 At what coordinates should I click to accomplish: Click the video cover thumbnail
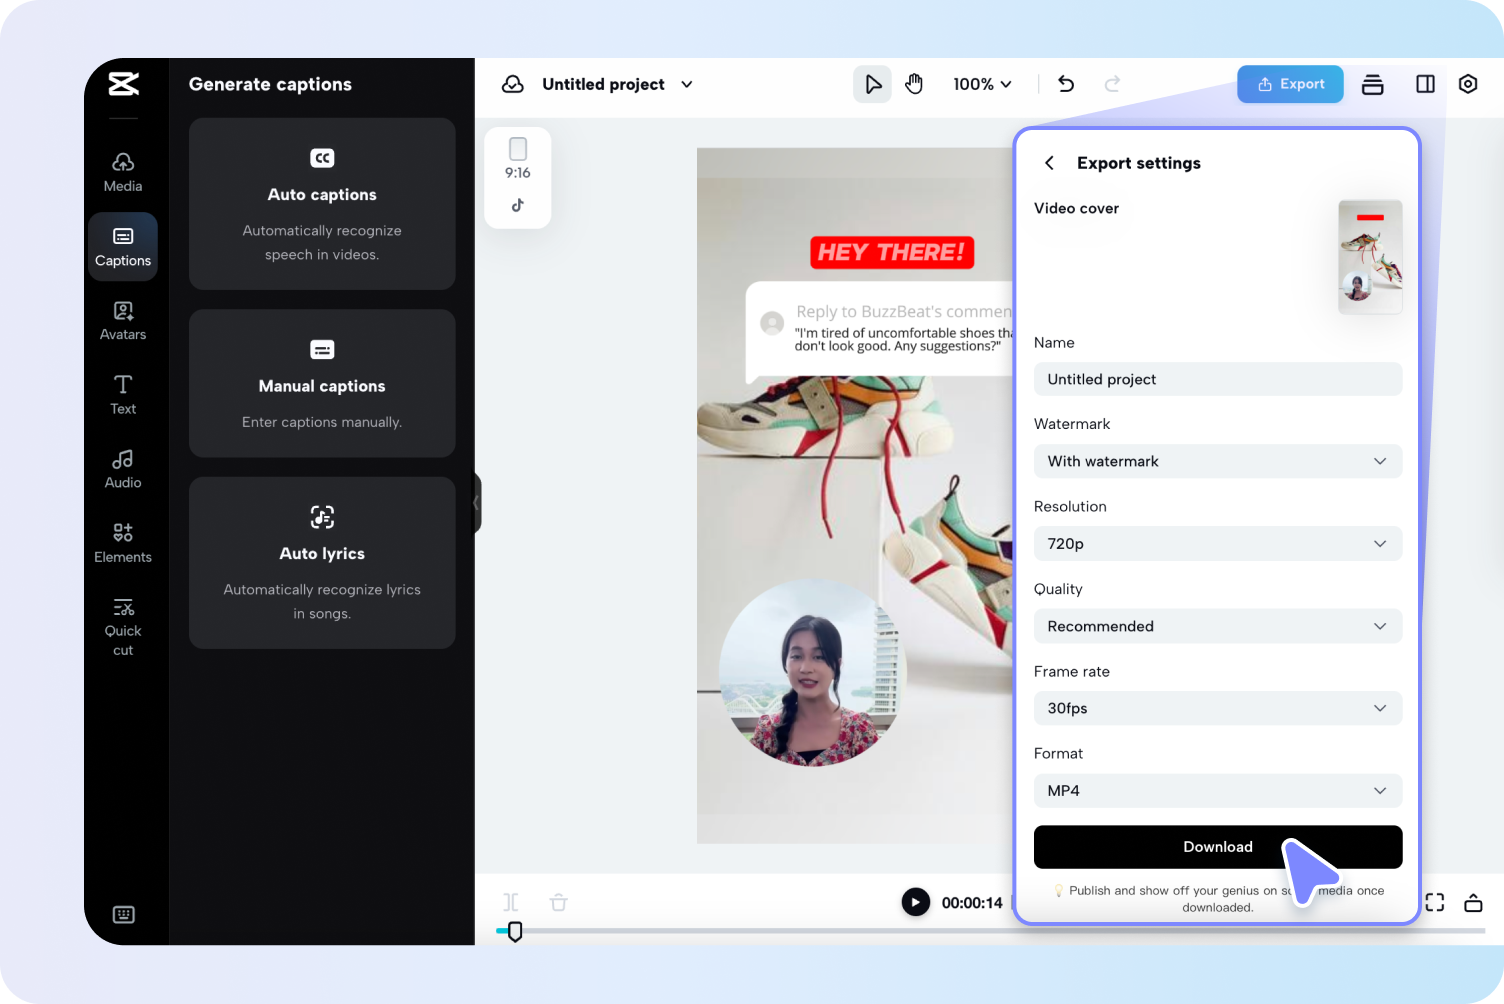point(1370,257)
